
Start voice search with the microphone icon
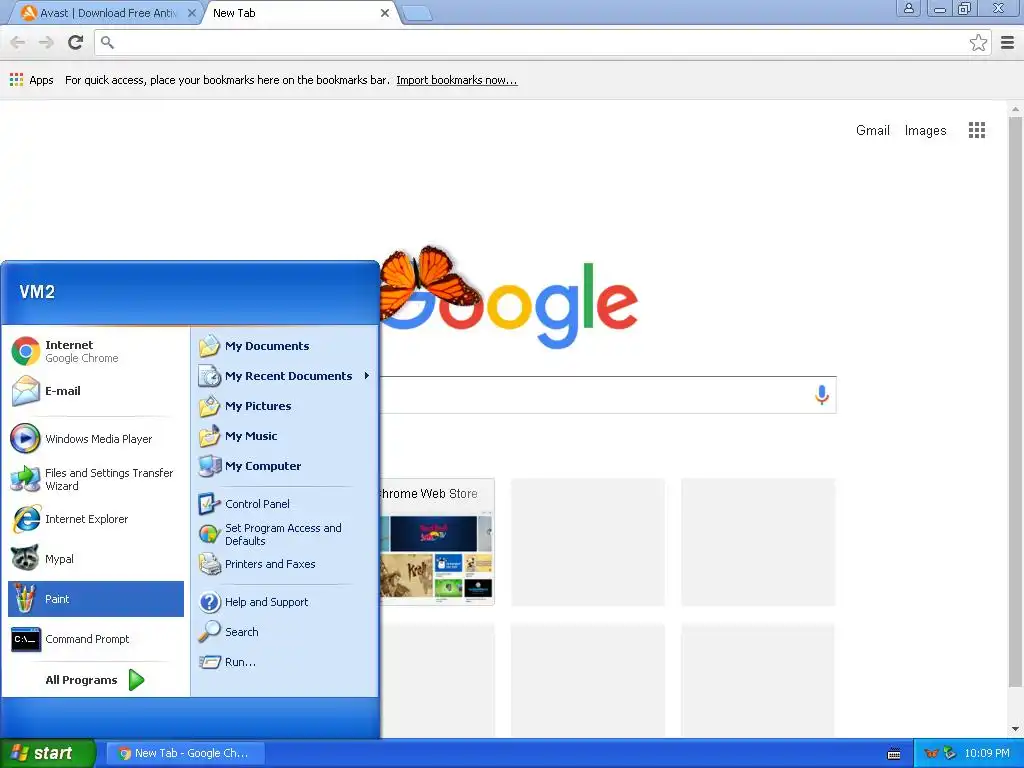click(x=822, y=394)
